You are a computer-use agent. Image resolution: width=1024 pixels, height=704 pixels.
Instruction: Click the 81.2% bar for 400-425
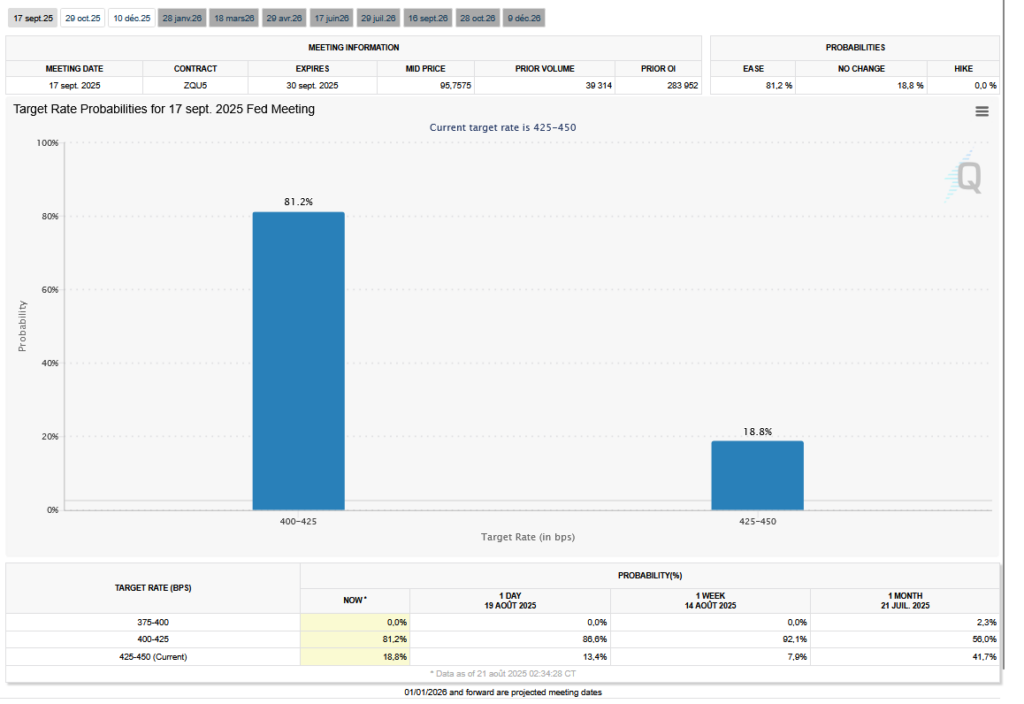[x=298, y=360]
